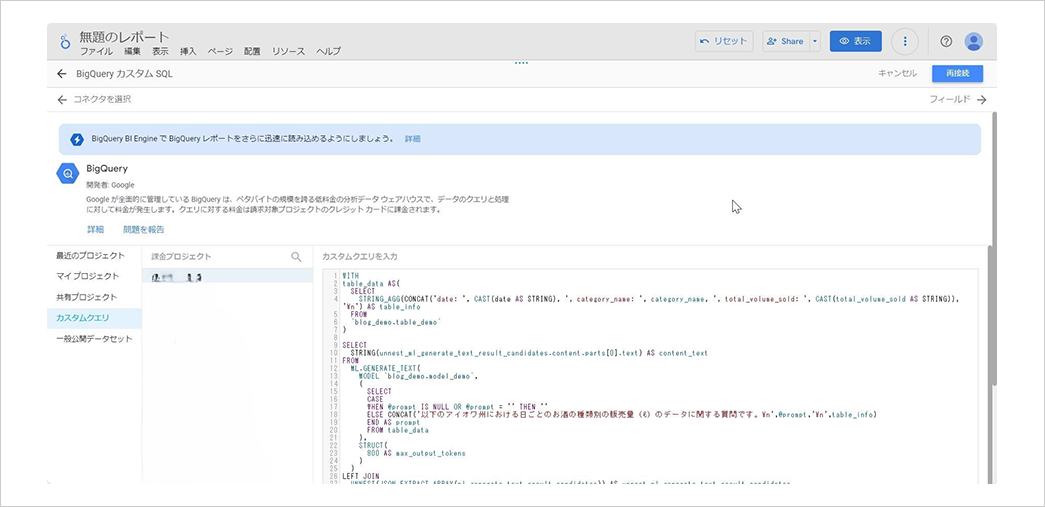This screenshot has width=1045, height=507.
Task: Open the user account avatar
Action: point(974,41)
